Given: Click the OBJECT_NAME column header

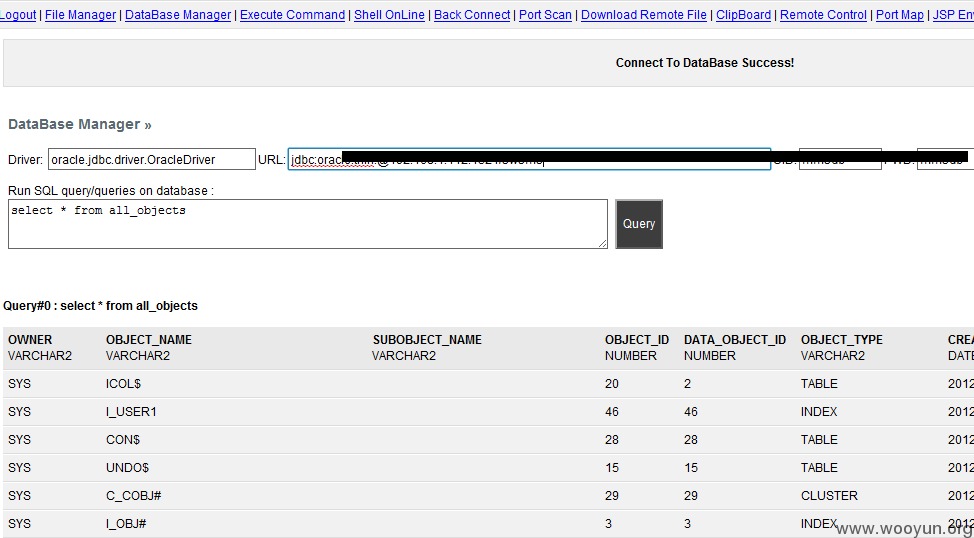Looking at the screenshot, I should tap(148, 340).
